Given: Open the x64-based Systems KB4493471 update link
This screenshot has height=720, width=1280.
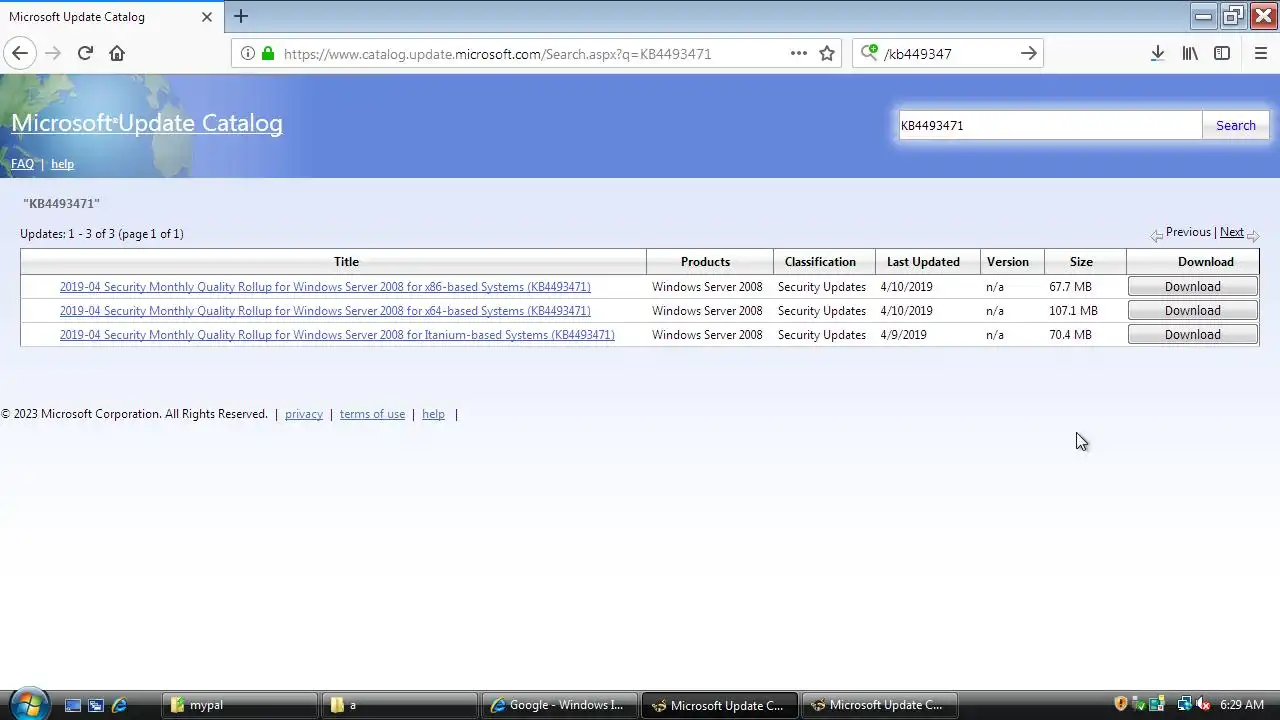Looking at the screenshot, I should [325, 311].
